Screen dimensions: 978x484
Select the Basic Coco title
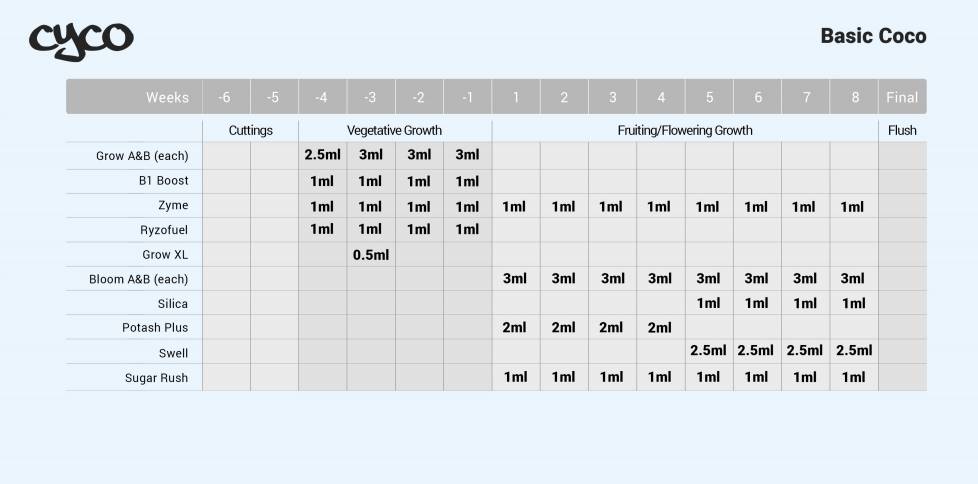[x=873, y=36]
